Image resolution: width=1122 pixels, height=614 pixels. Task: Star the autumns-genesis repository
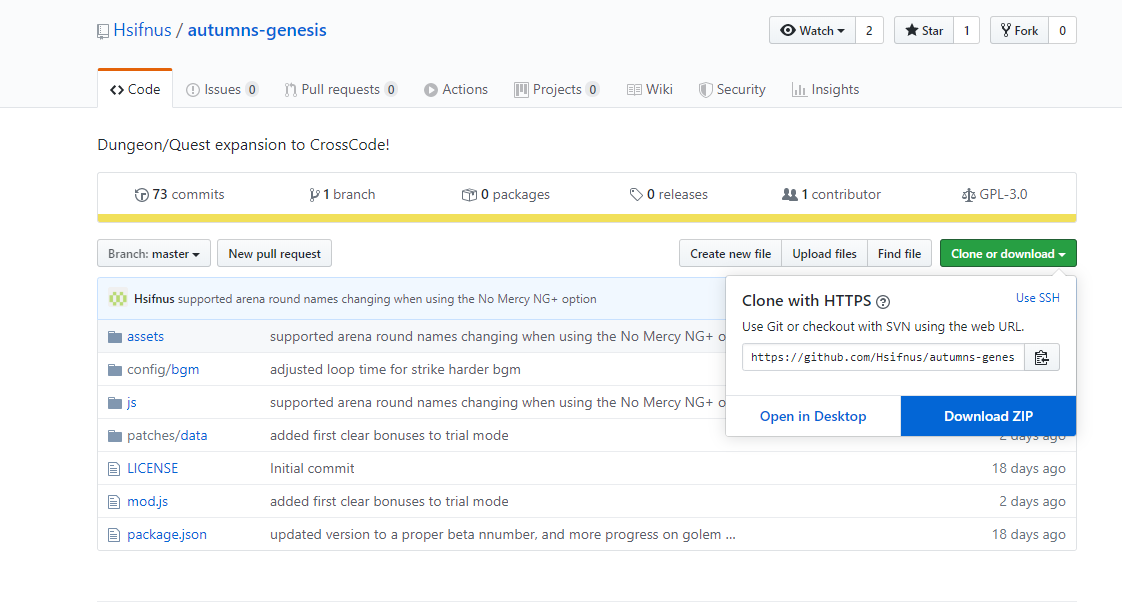(924, 31)
